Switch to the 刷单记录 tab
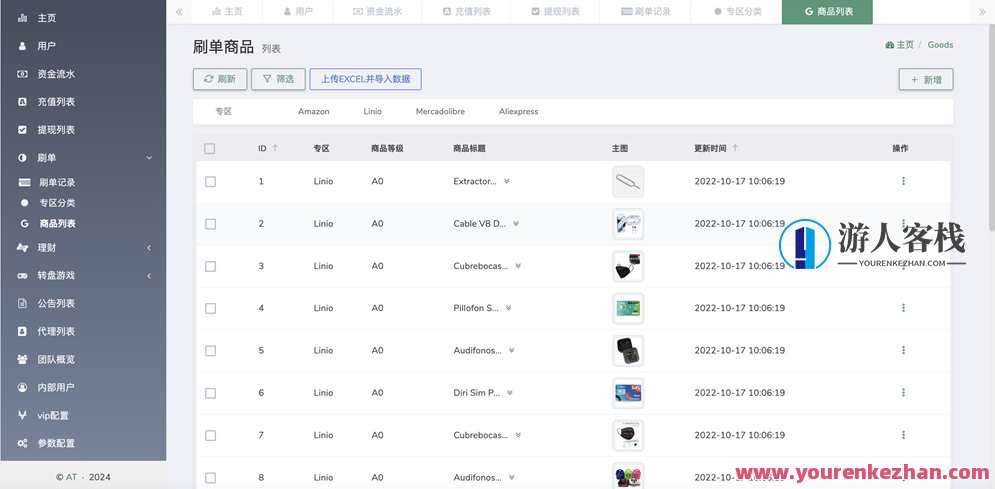The width and height of the screenshot is (995, 489). point(645,11)
